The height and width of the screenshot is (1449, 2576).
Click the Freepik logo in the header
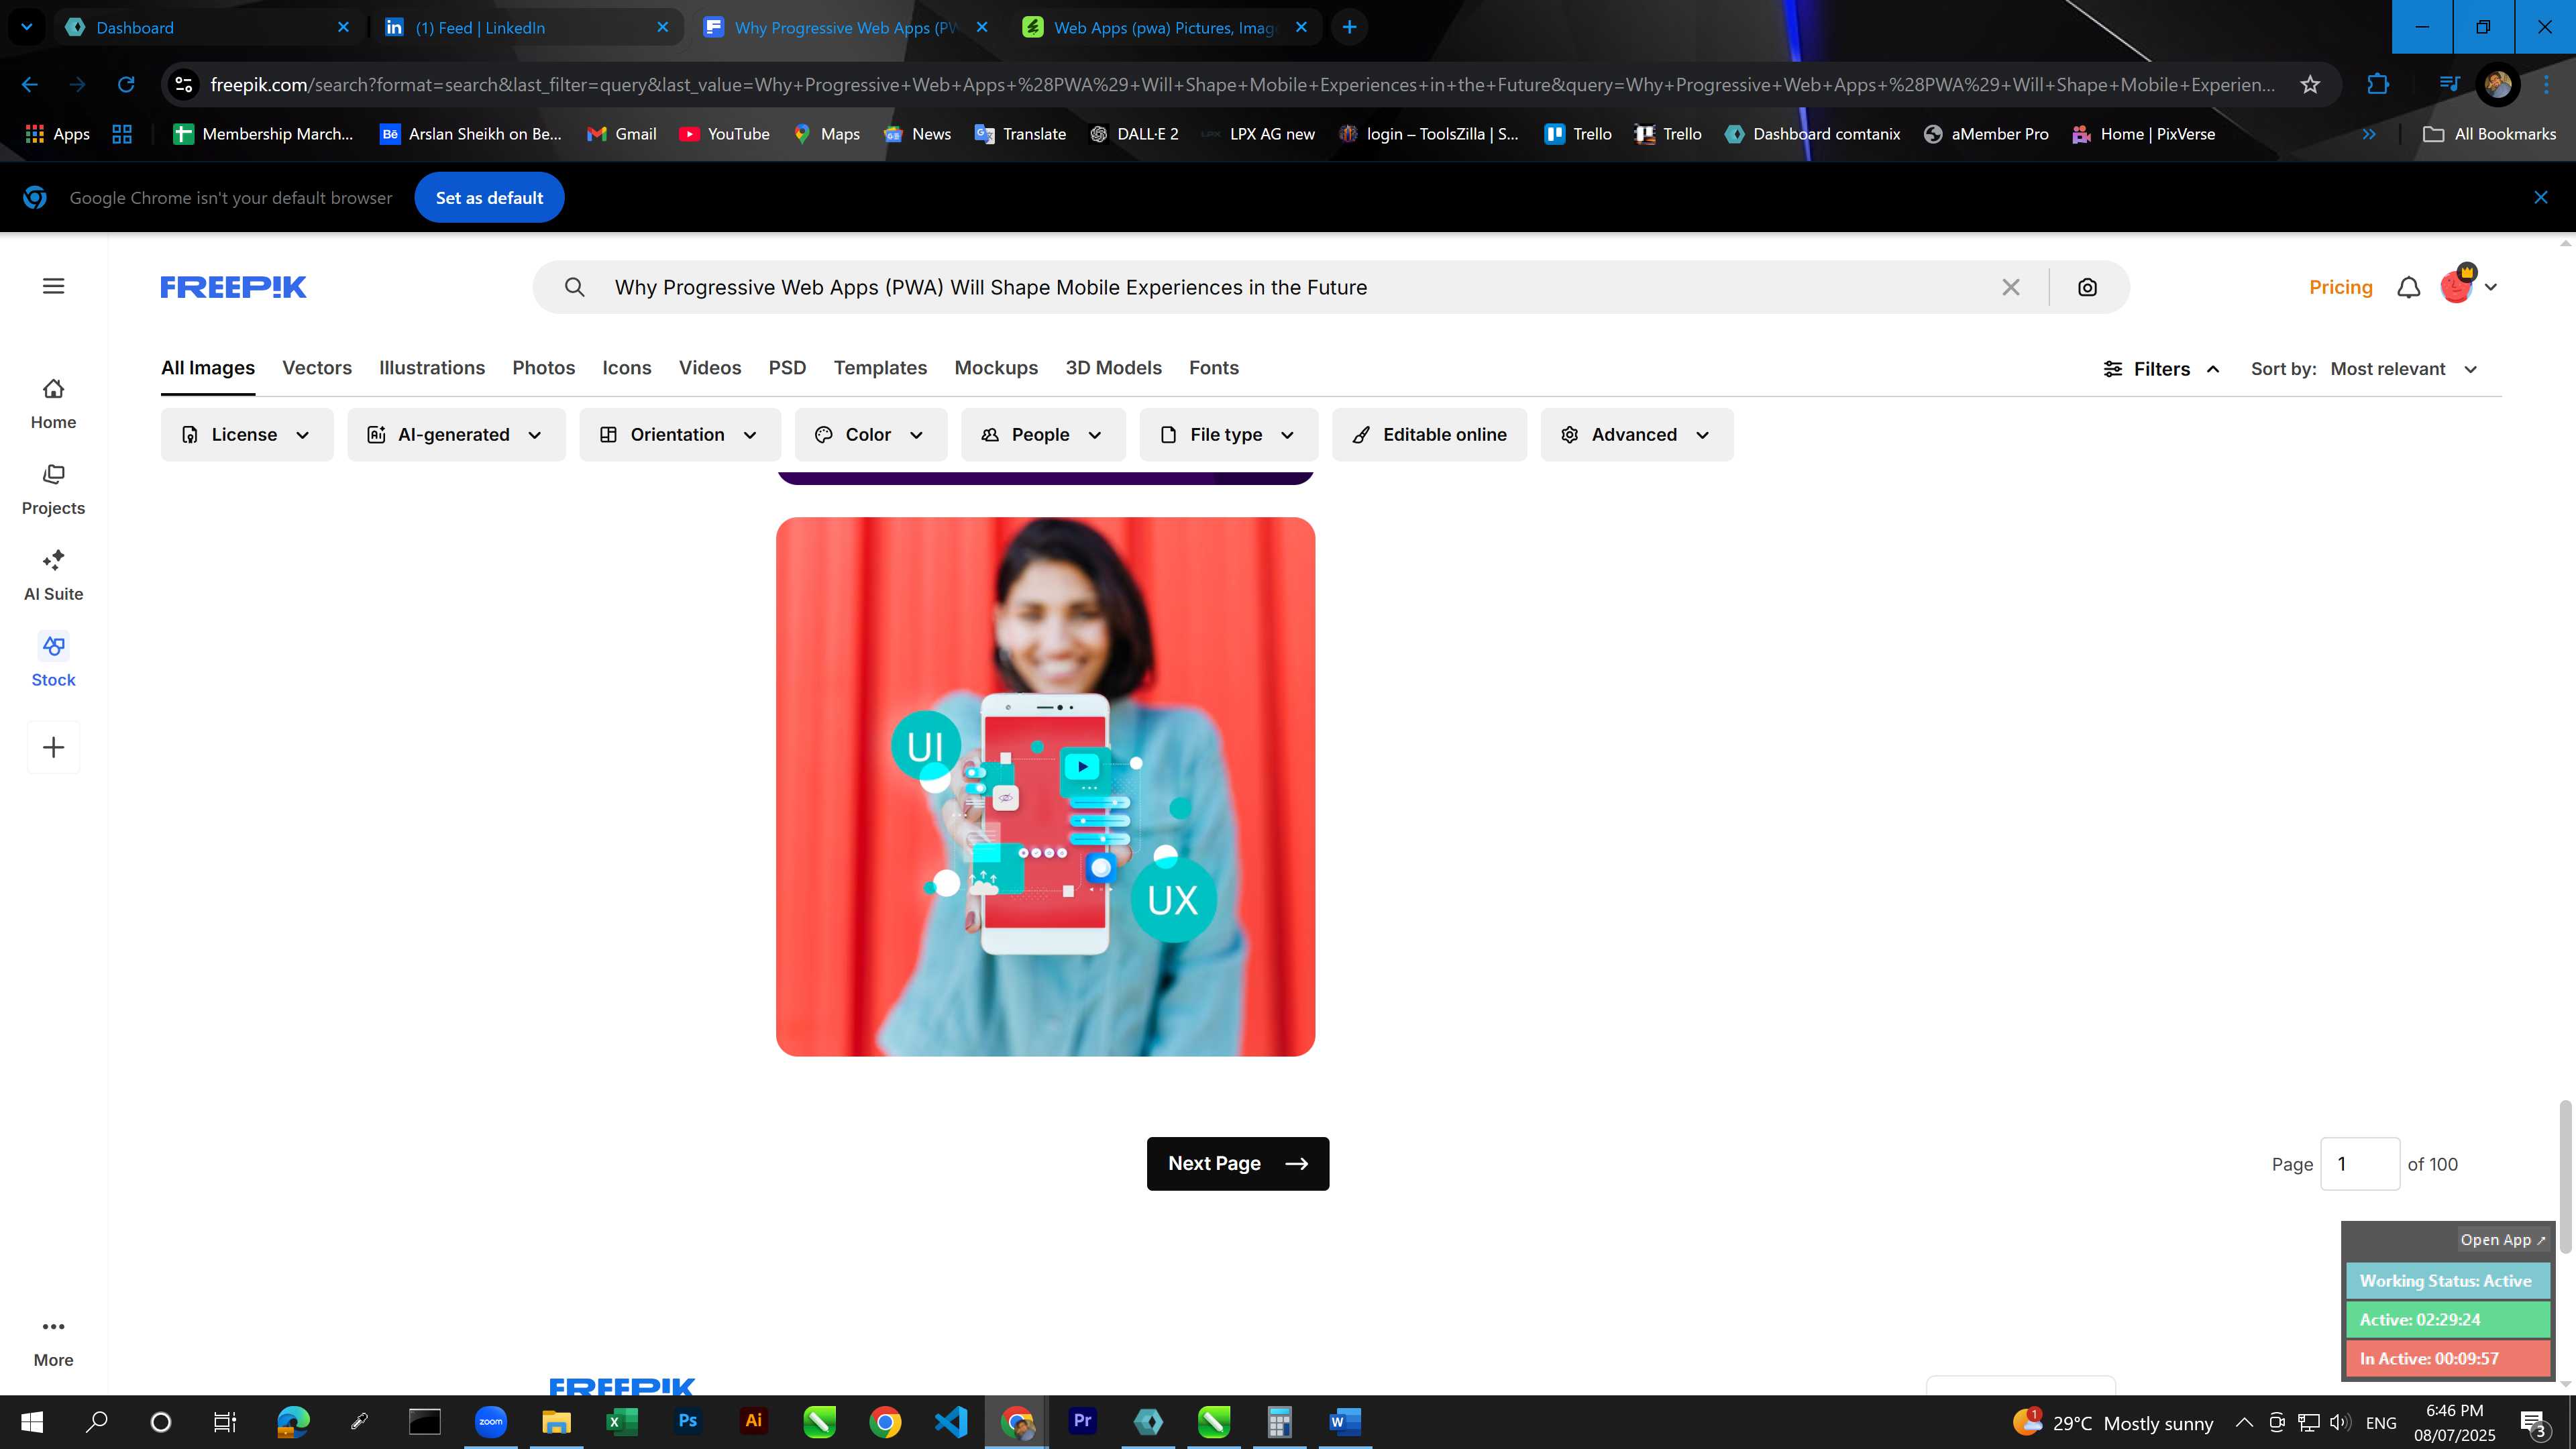pyautogui.click(x=233, y=288)
